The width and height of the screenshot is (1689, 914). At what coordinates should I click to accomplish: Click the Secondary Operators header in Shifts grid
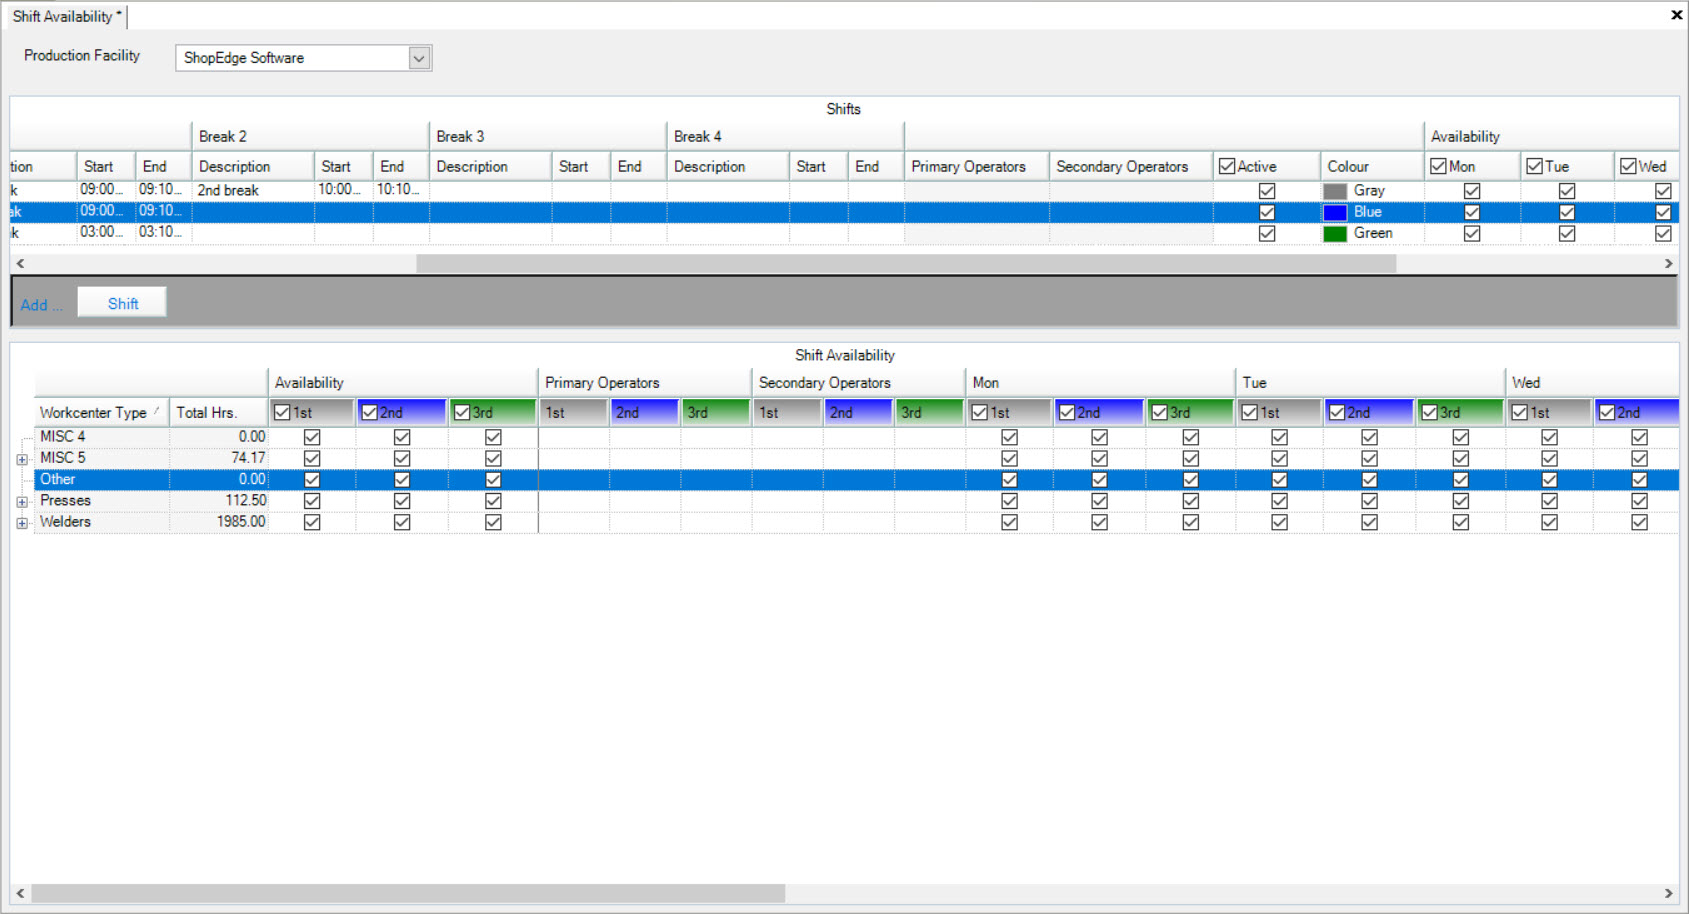point(1131,166)
